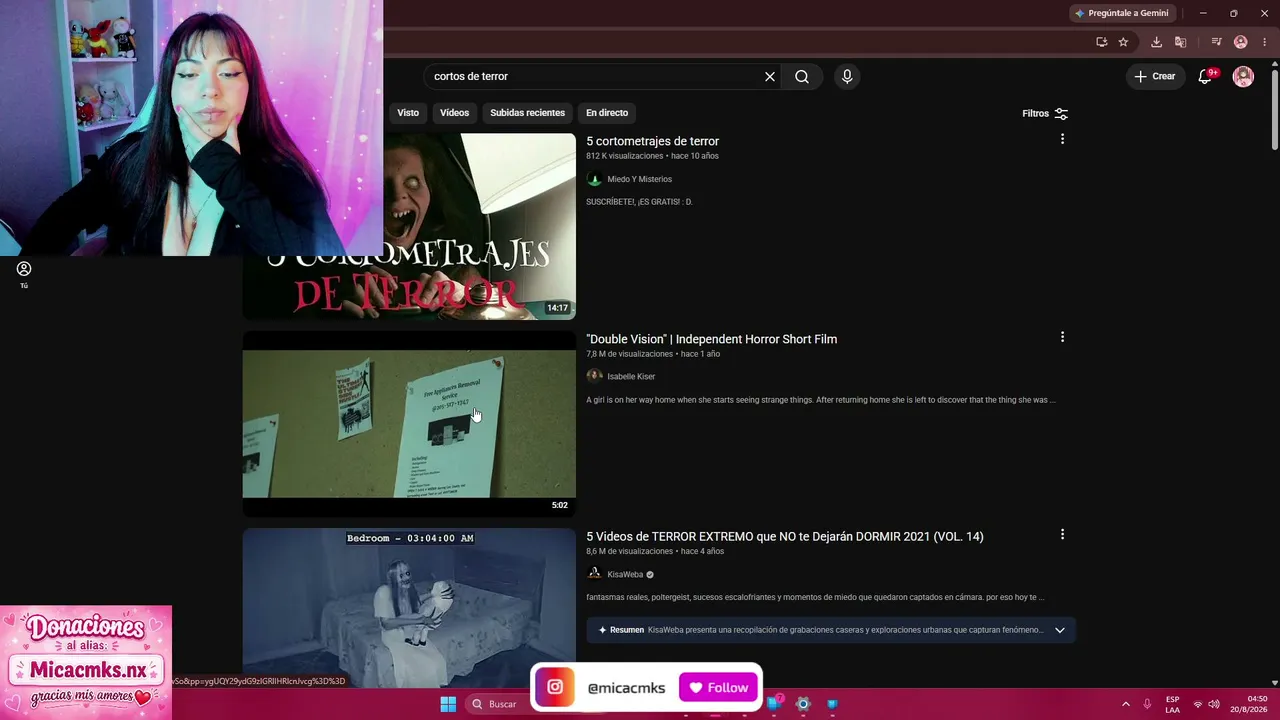The image size is (1280, 720).
Task: Select the Vídeos filter chip
Action: pos(454,113)
